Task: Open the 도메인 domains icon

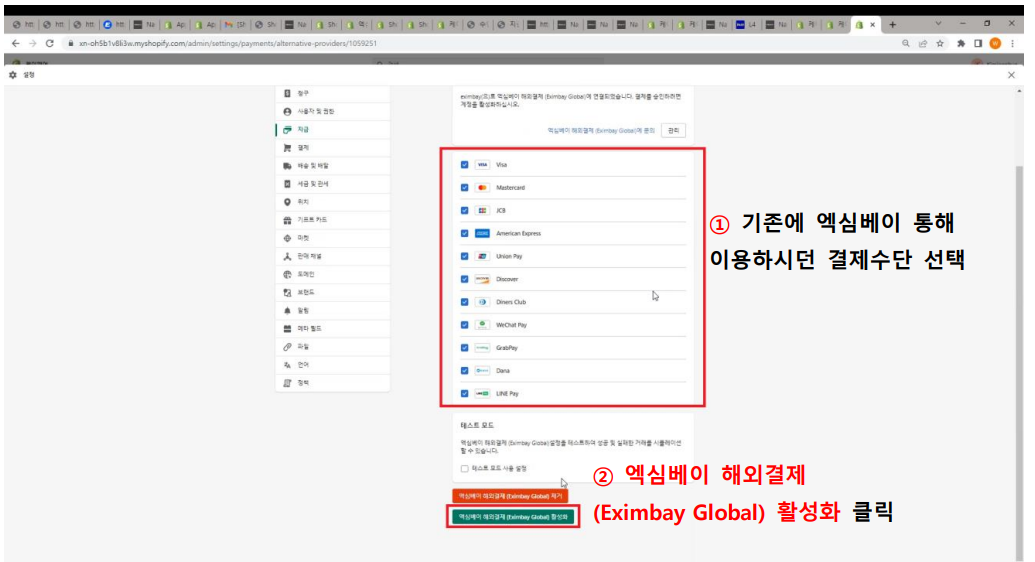Action: 287,274
